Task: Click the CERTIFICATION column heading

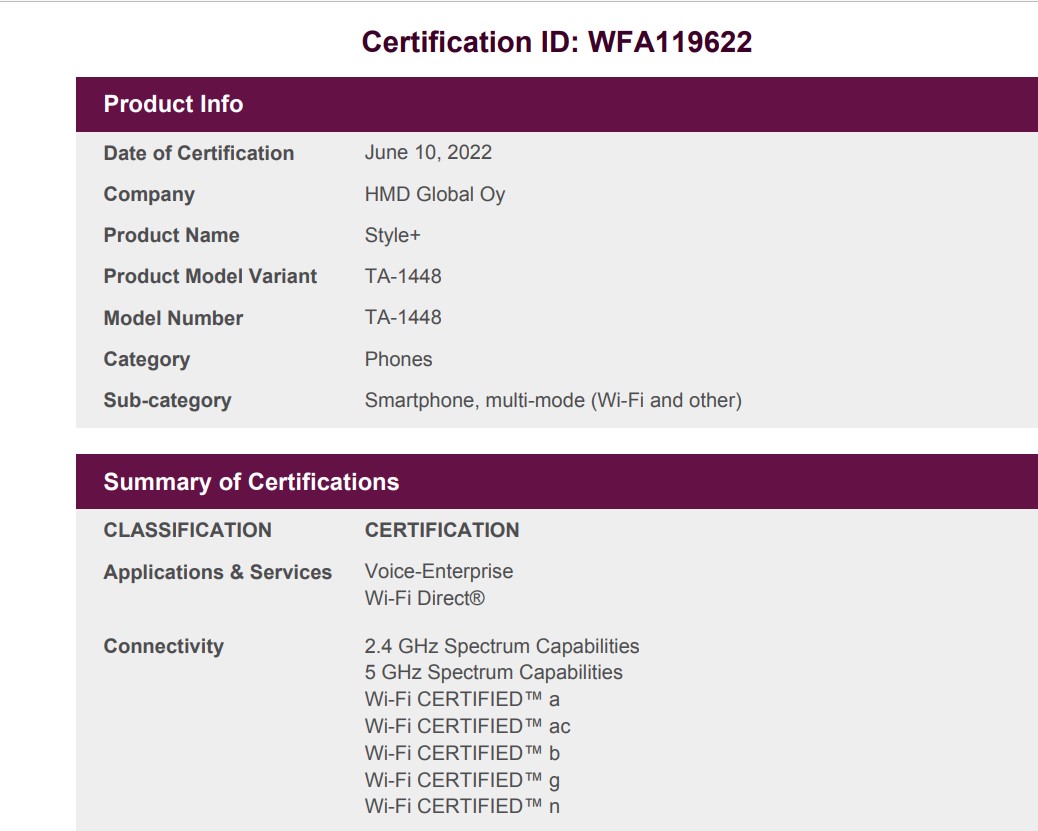Action: 442,530
